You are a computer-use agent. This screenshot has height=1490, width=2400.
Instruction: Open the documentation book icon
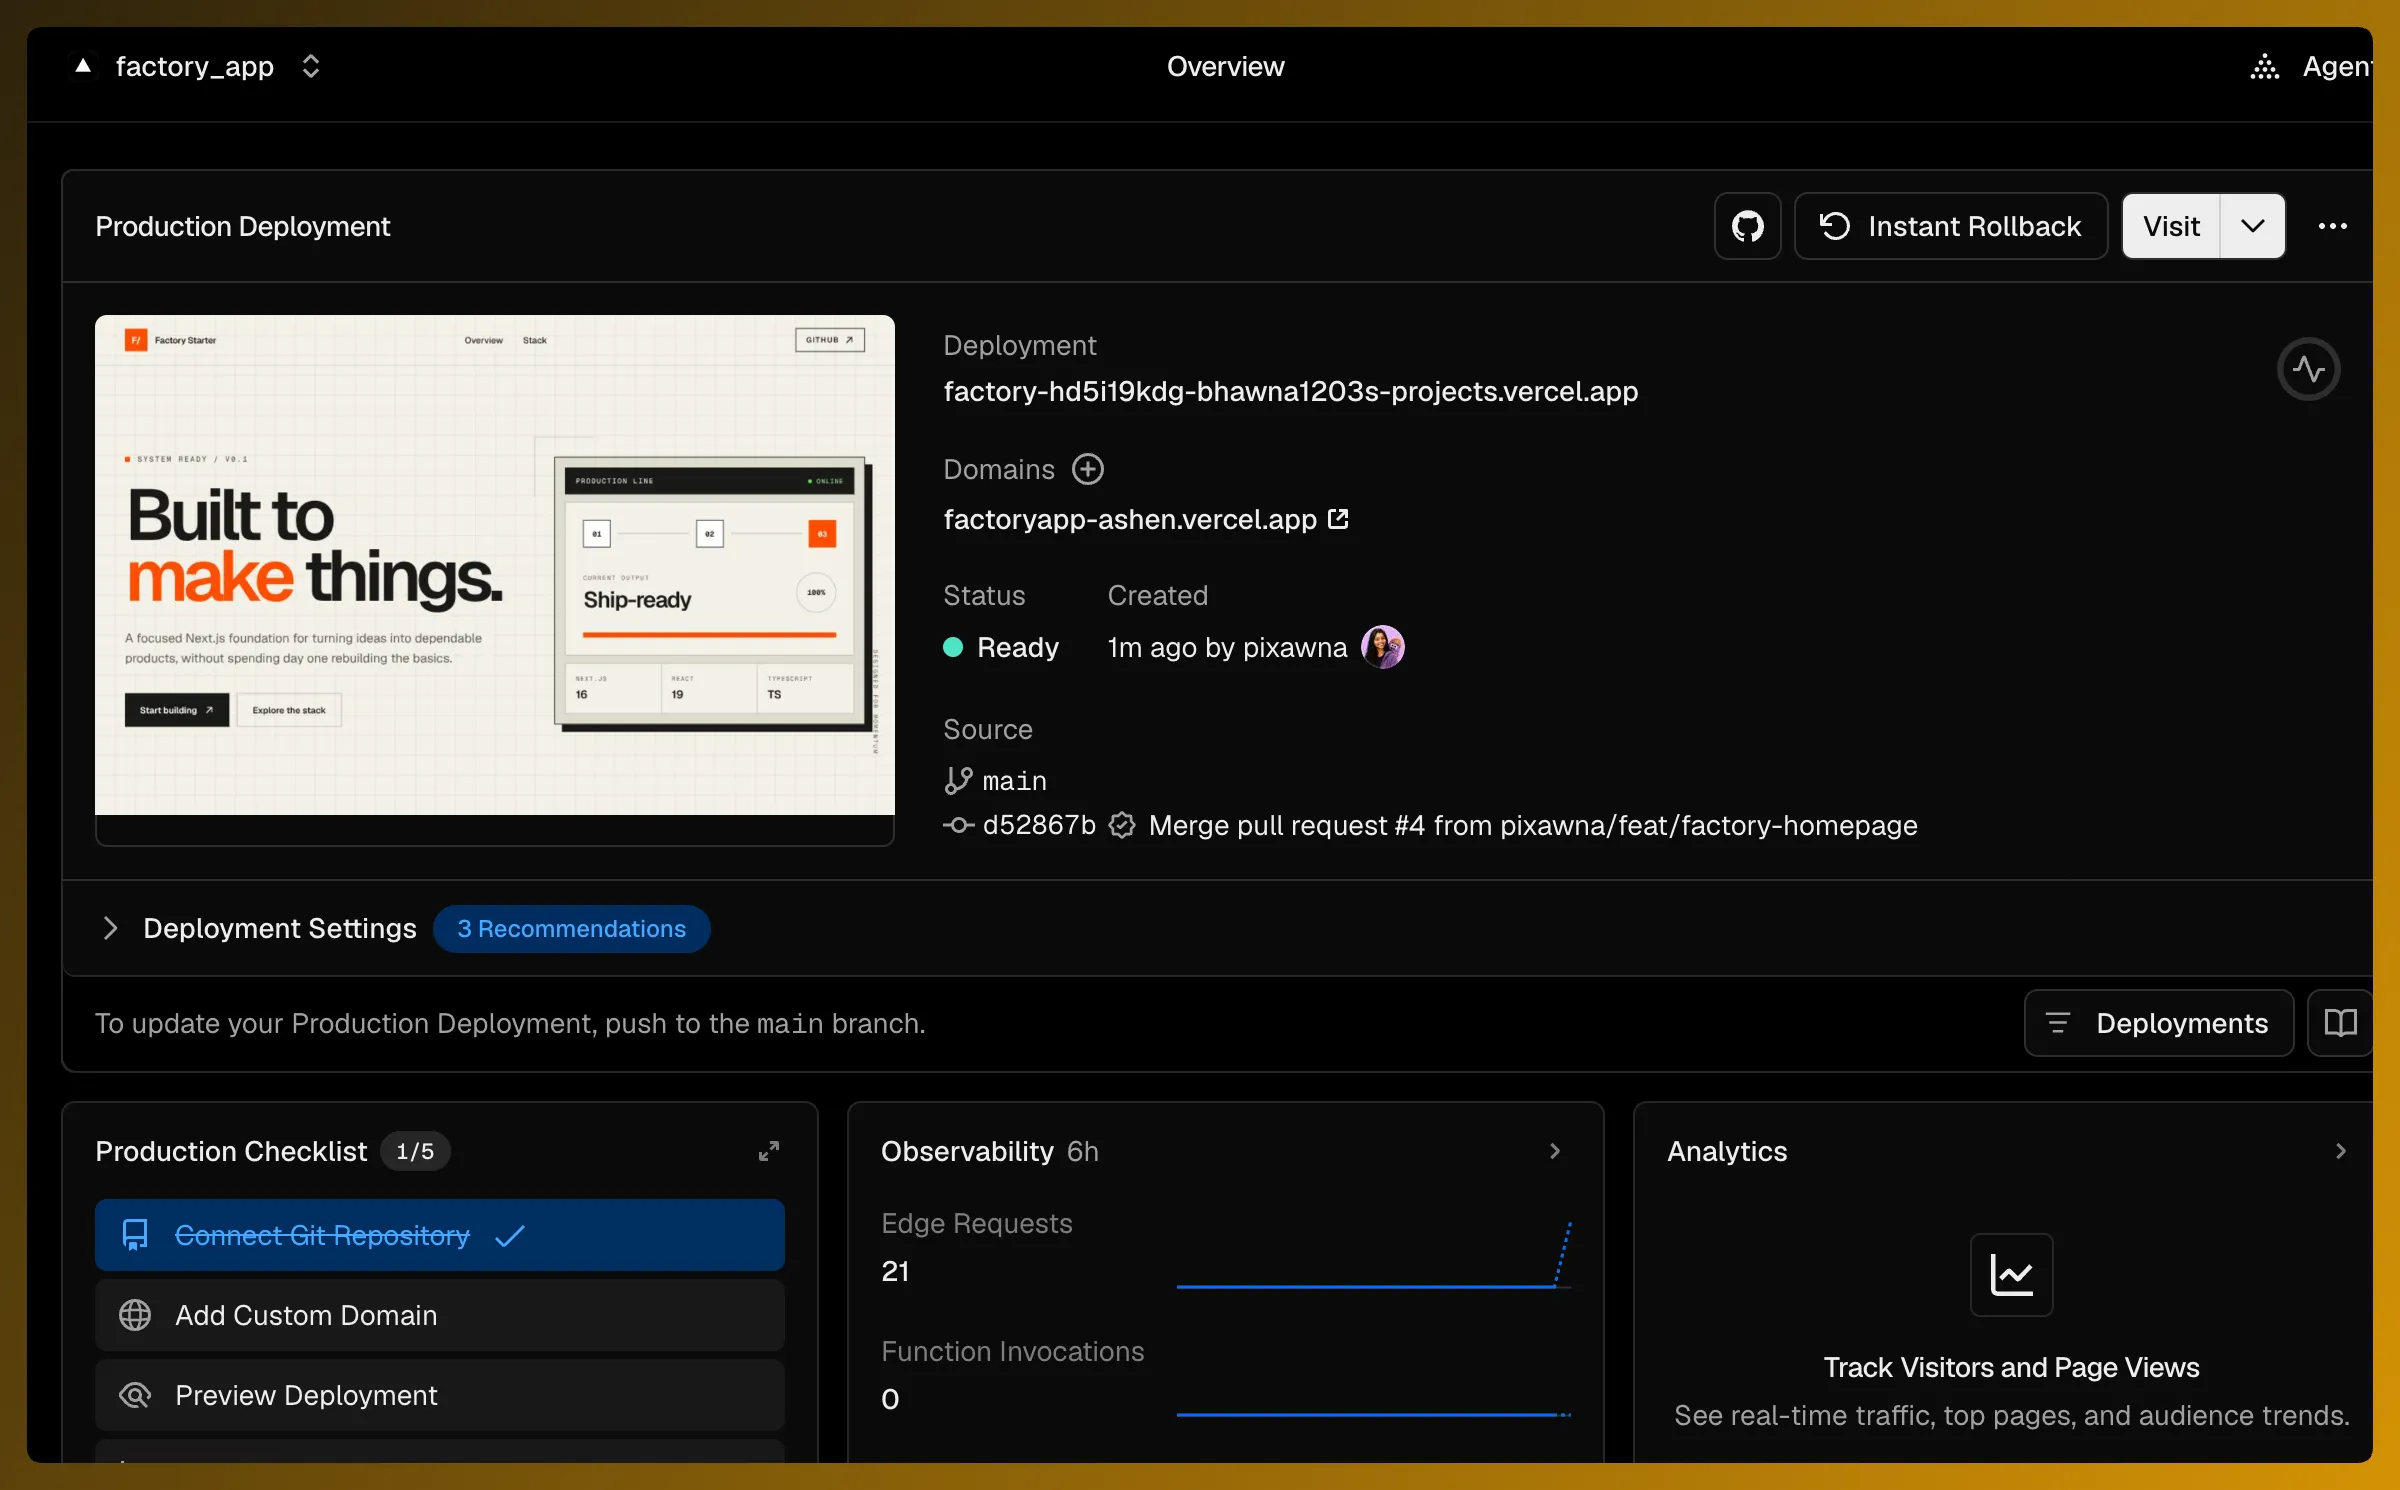tap(2340, 1023)
